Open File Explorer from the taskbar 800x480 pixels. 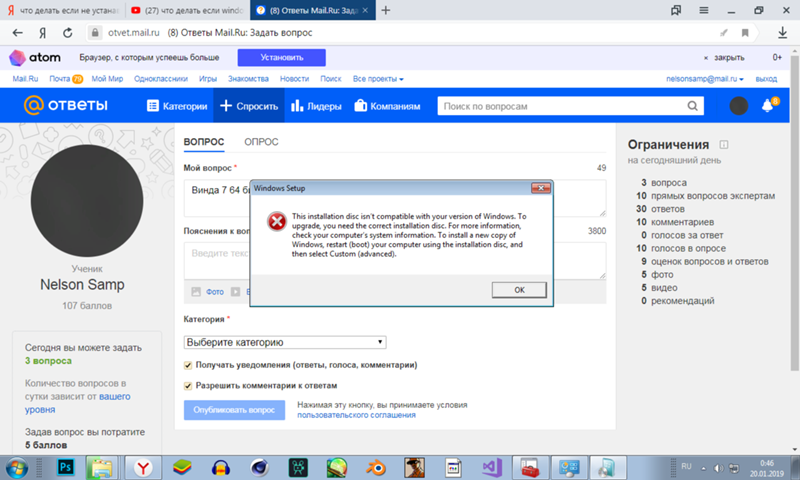[x=102, y=467]
